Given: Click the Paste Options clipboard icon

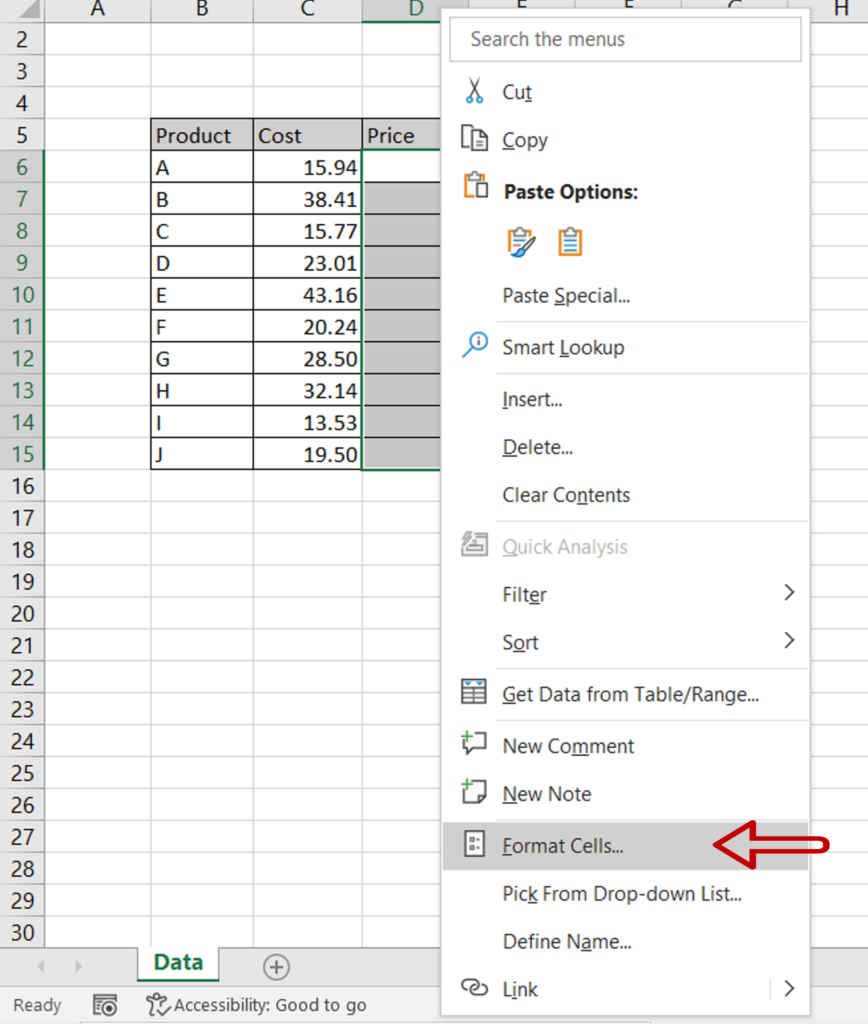Looking at the screenshot, I should (475, 185).
